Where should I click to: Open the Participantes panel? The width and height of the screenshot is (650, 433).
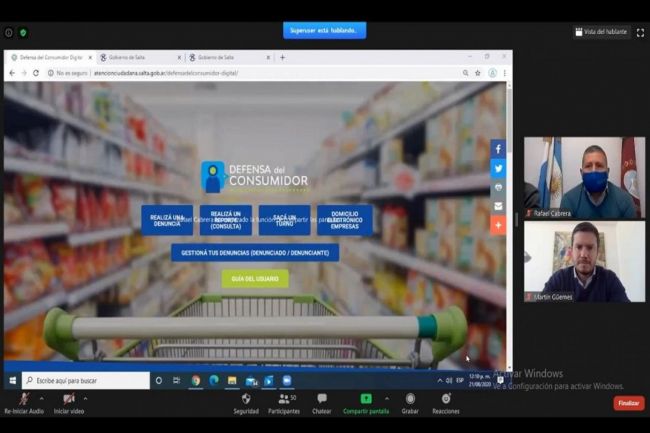(x=283, y=399)
